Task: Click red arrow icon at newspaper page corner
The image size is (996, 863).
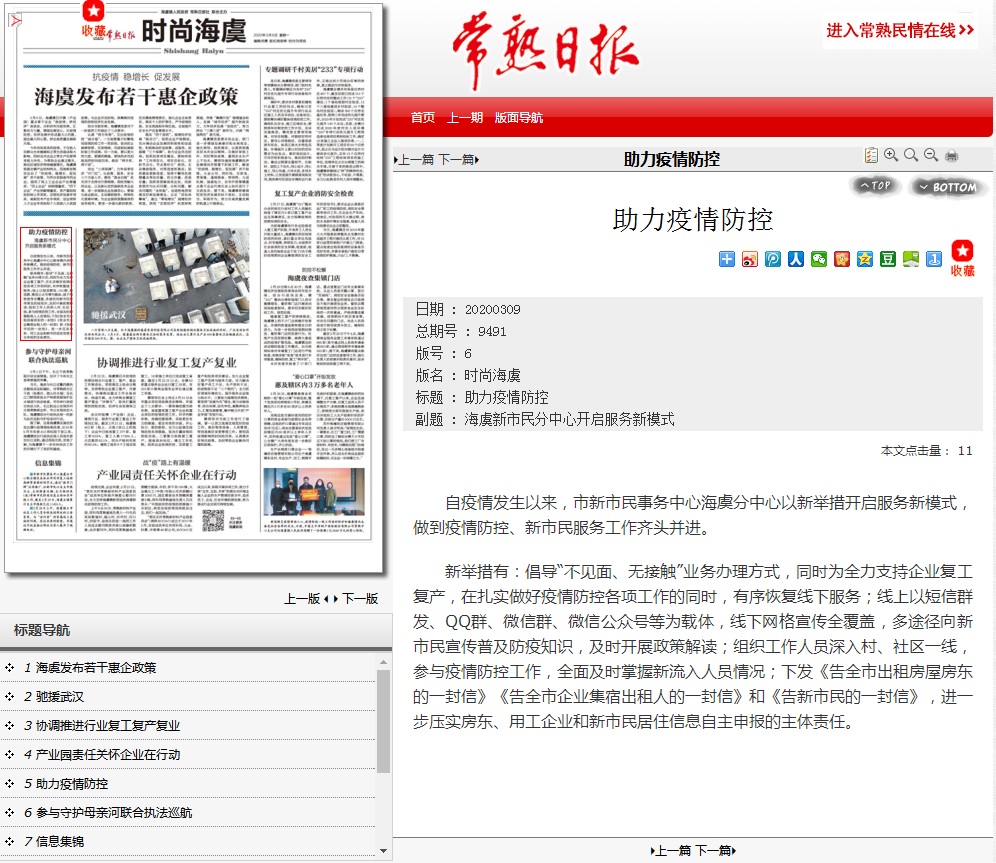Action: [15, 21]
